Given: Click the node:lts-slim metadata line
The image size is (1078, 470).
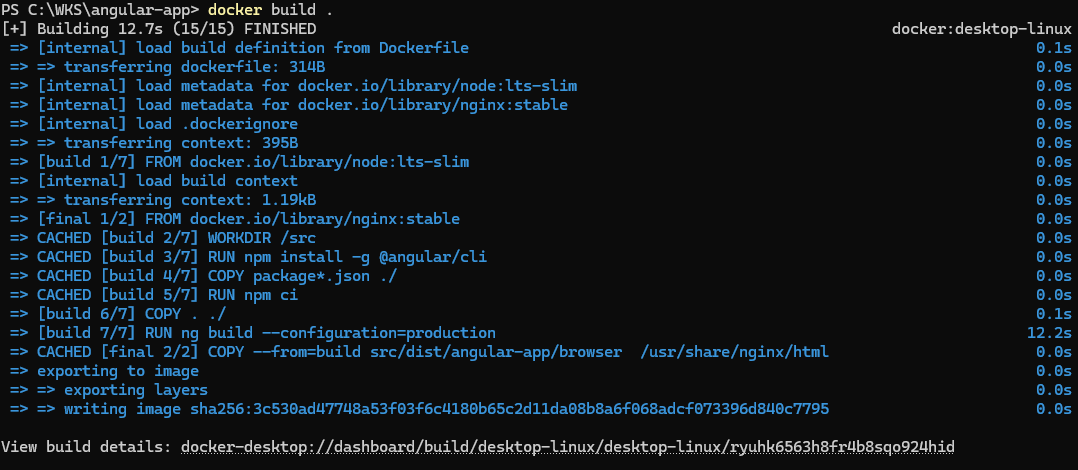Looking at the screenshot, I should point(293,87).
